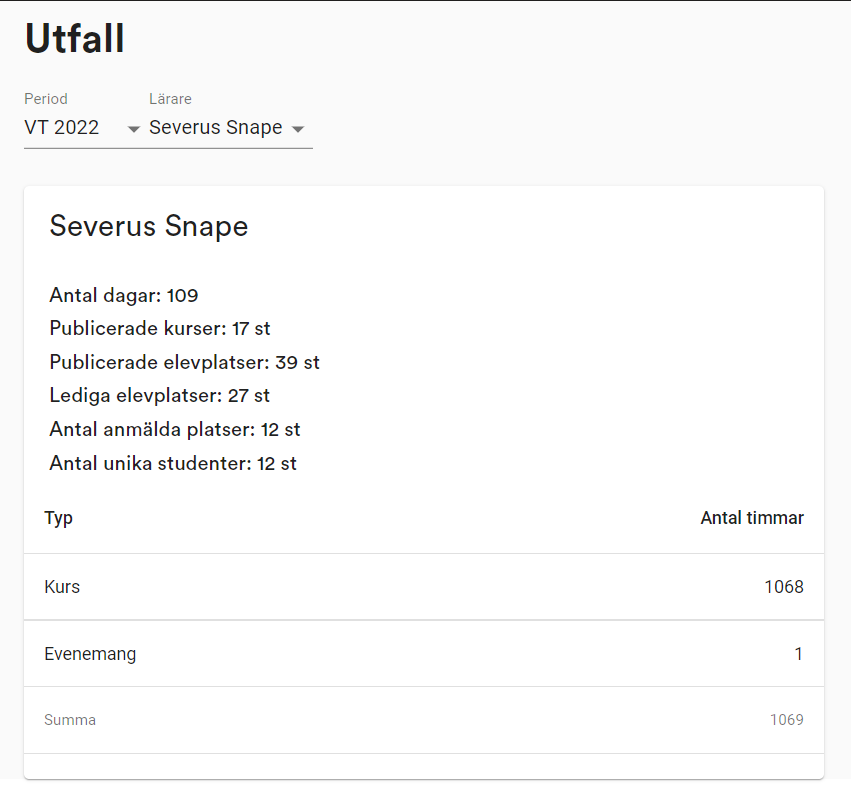Click the Lediga elevplatser statistic line
851x800 pixels.
tap(159, 395)
